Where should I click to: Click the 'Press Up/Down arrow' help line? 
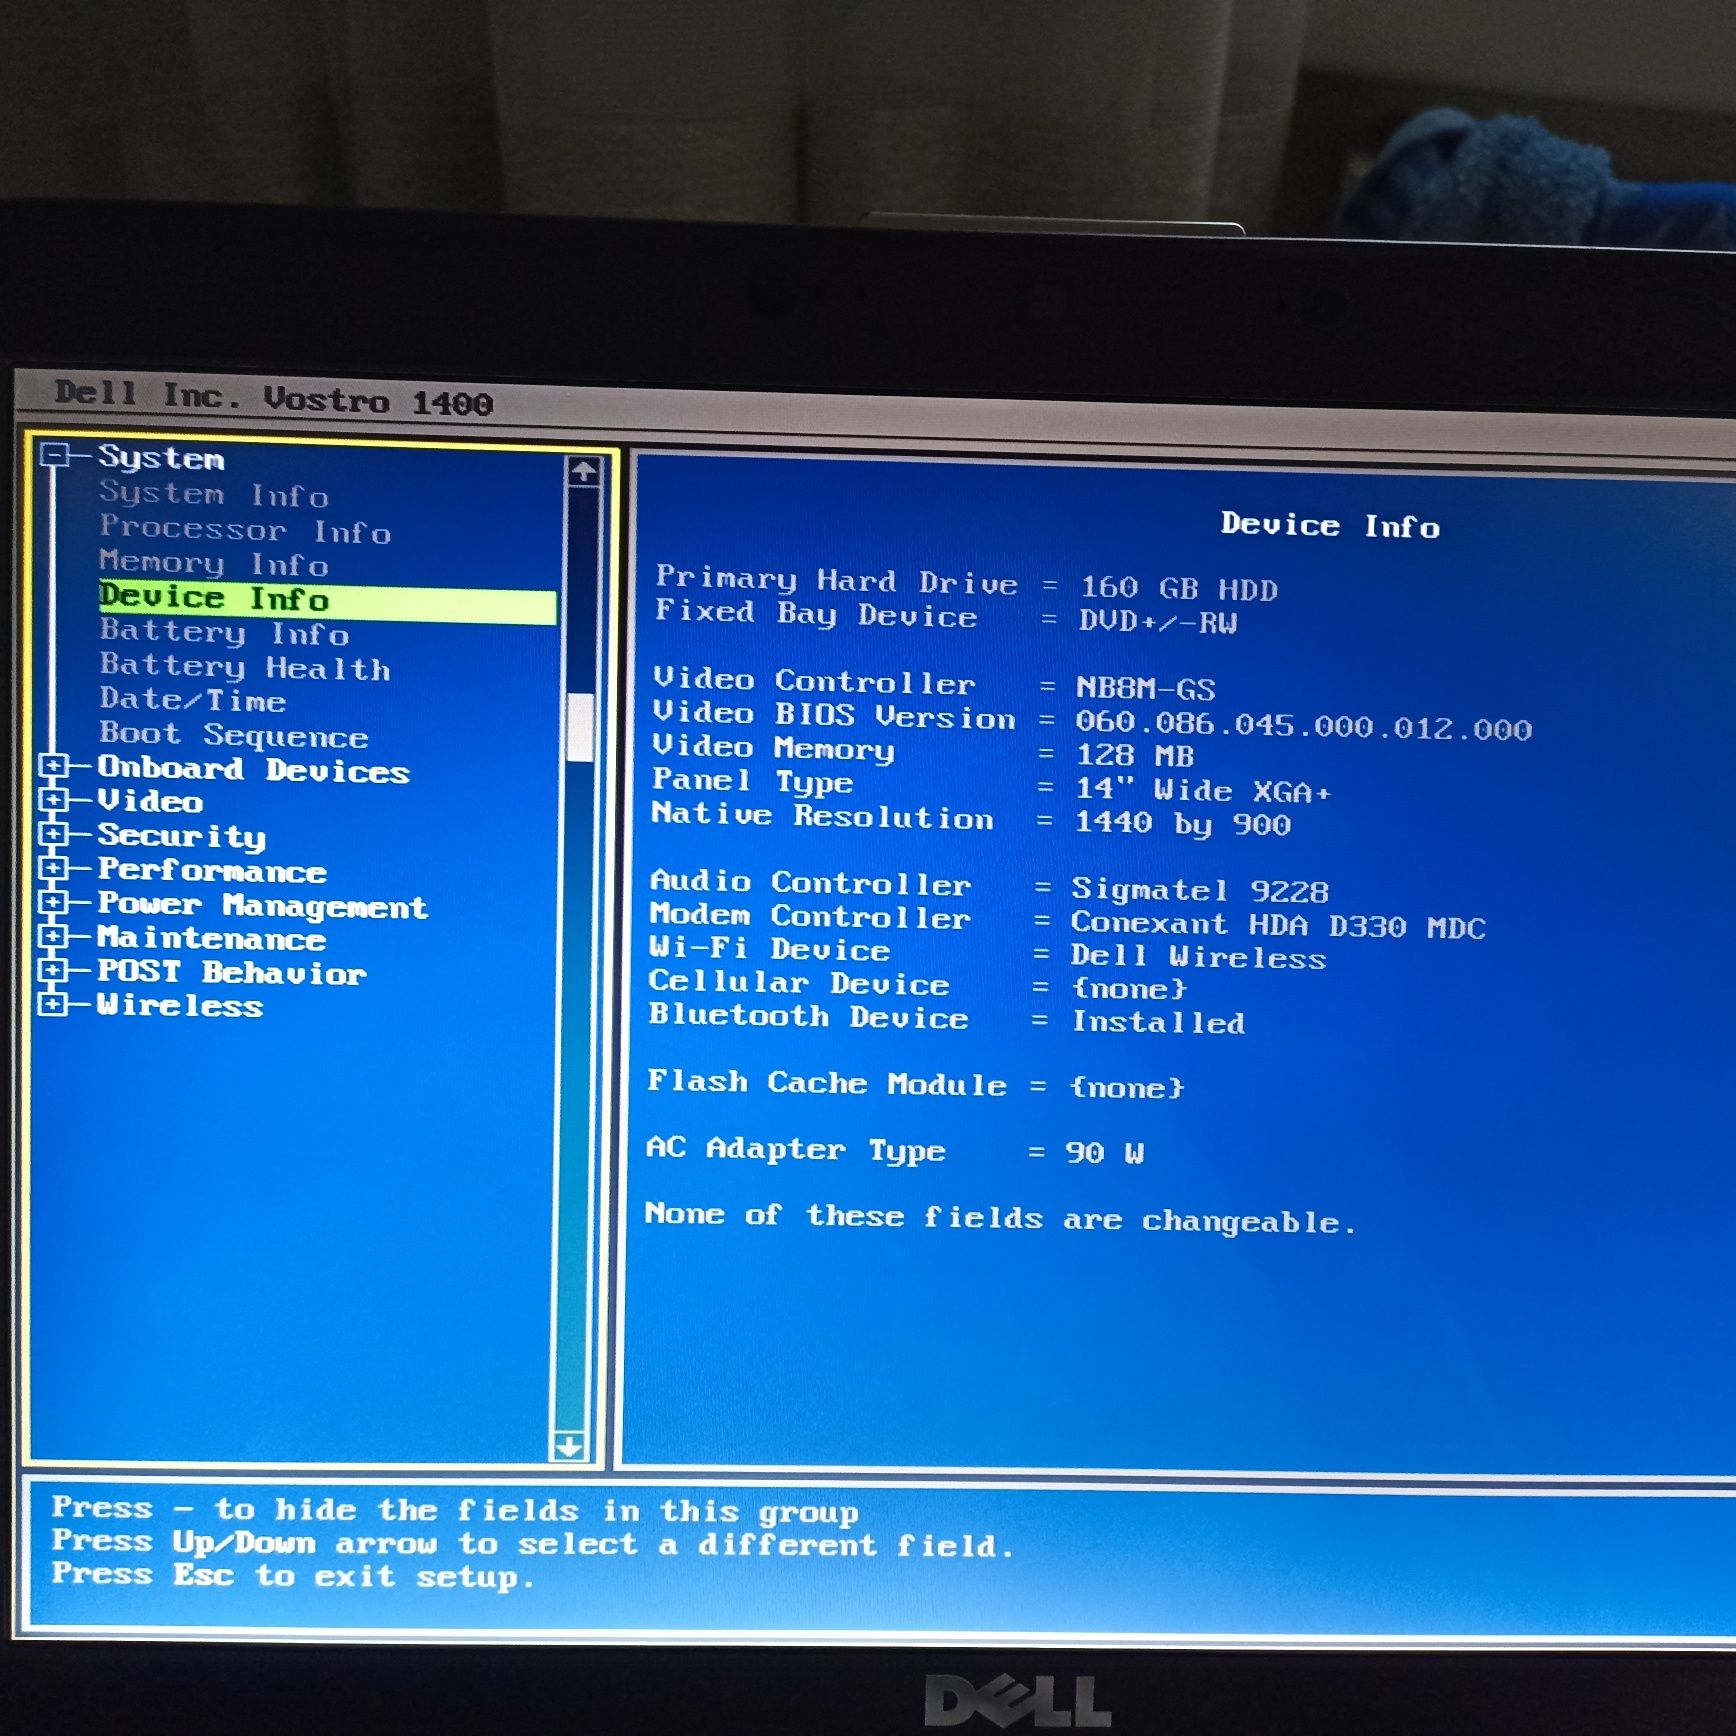click(x=534, y=1543)
